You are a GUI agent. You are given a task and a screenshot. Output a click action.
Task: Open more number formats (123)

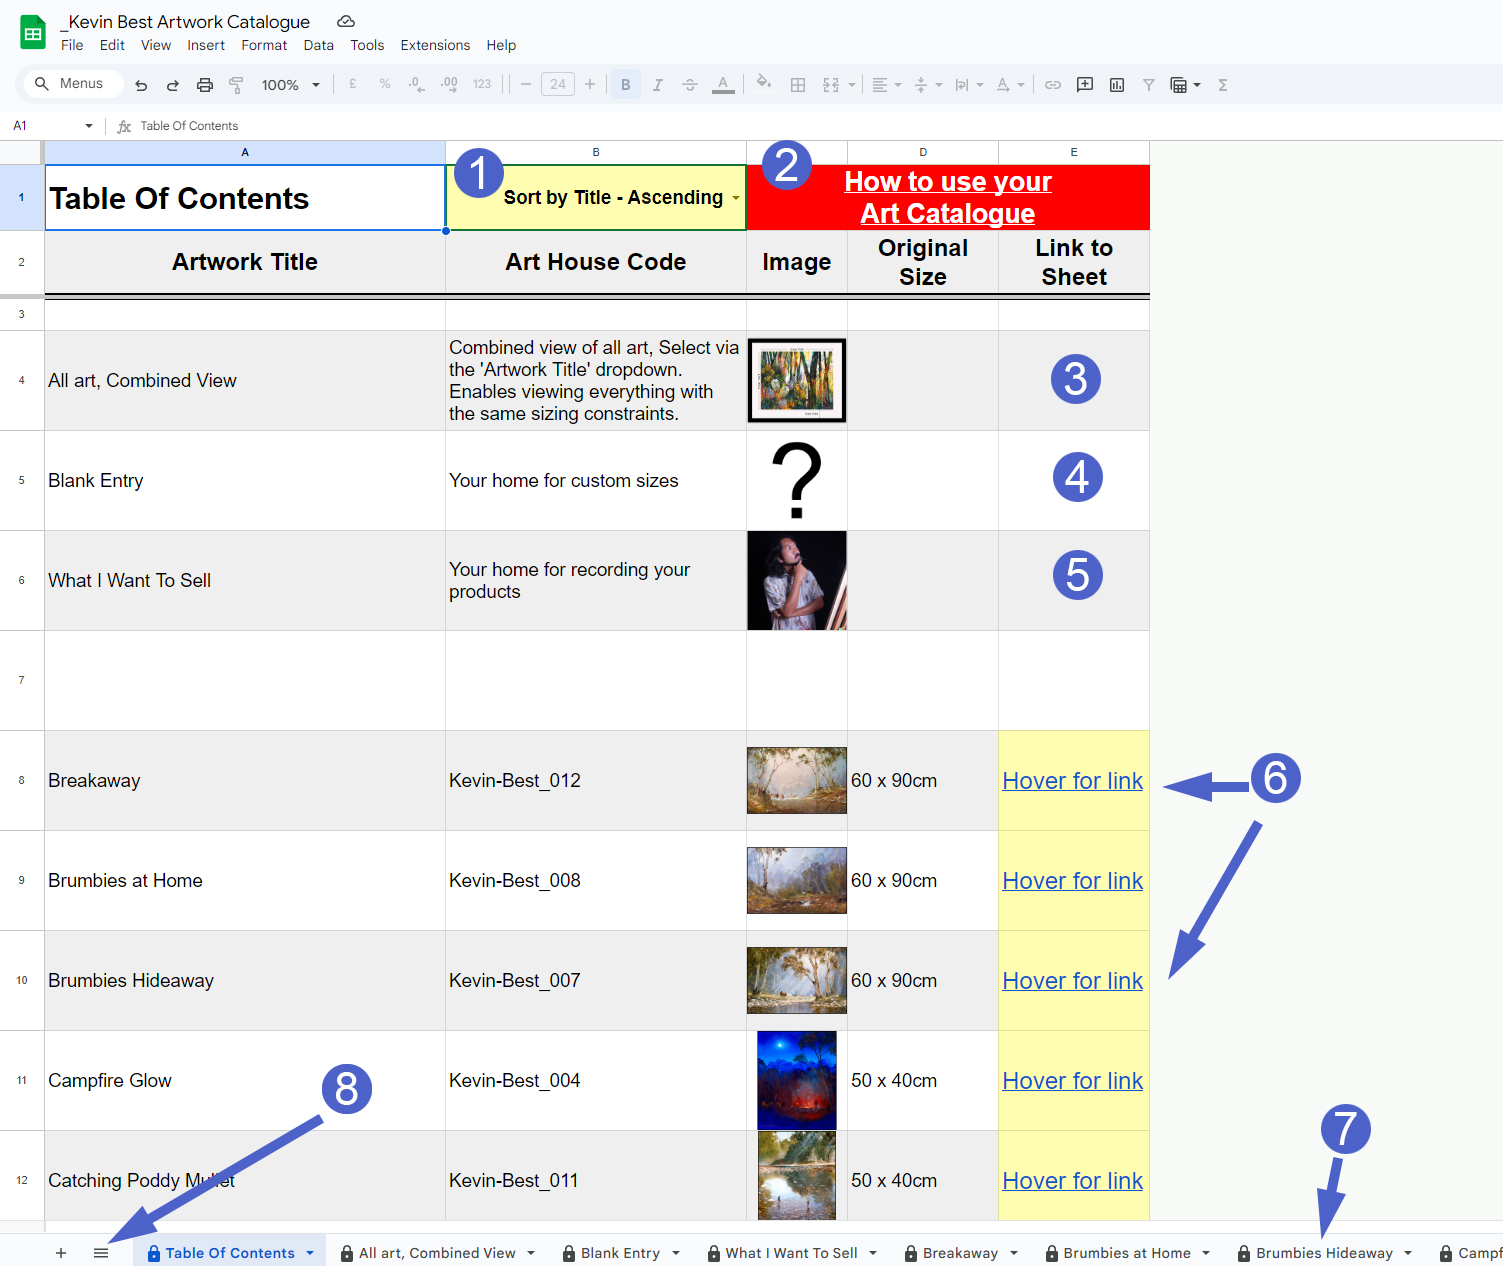click(482, 85)
